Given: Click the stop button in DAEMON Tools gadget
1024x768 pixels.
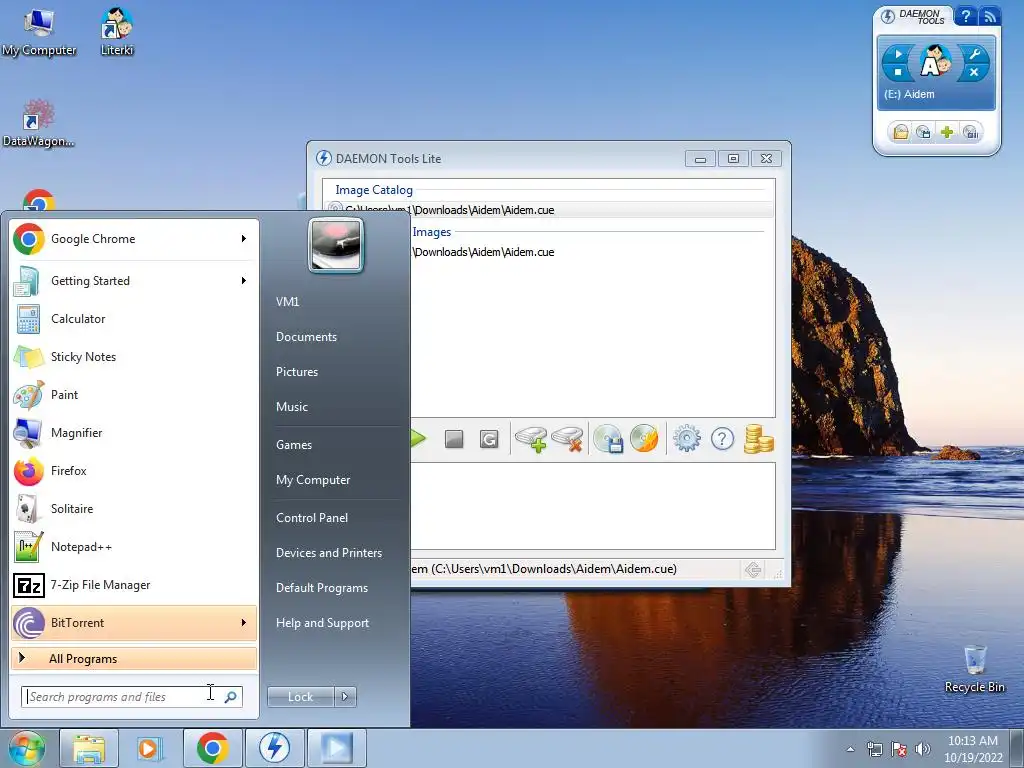Looking at the screenshot, I should point(899,72).
